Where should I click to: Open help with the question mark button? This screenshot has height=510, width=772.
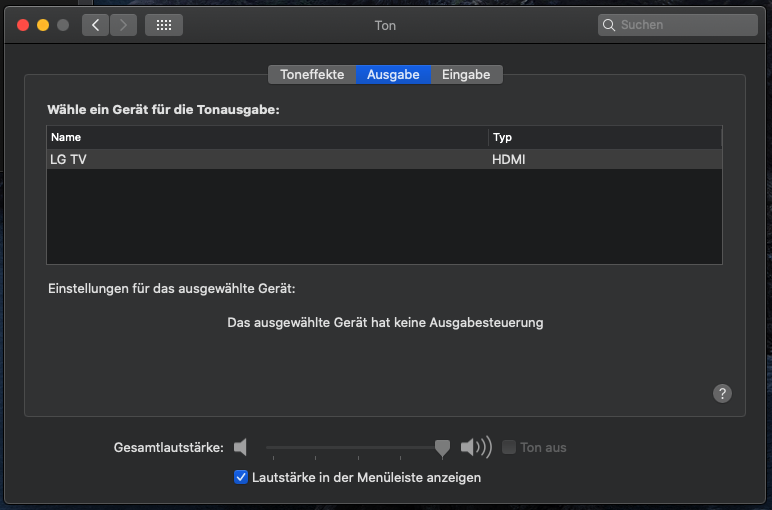coord(722,394)
